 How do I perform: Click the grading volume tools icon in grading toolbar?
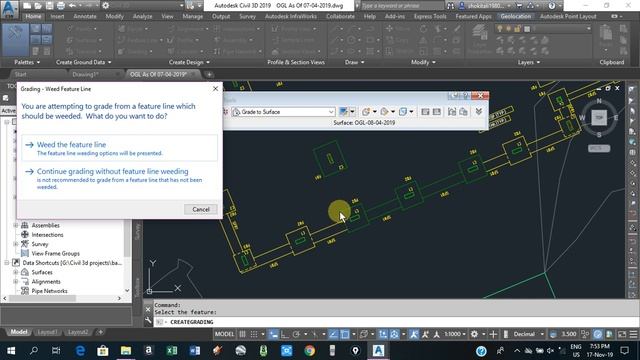[403, 111]
